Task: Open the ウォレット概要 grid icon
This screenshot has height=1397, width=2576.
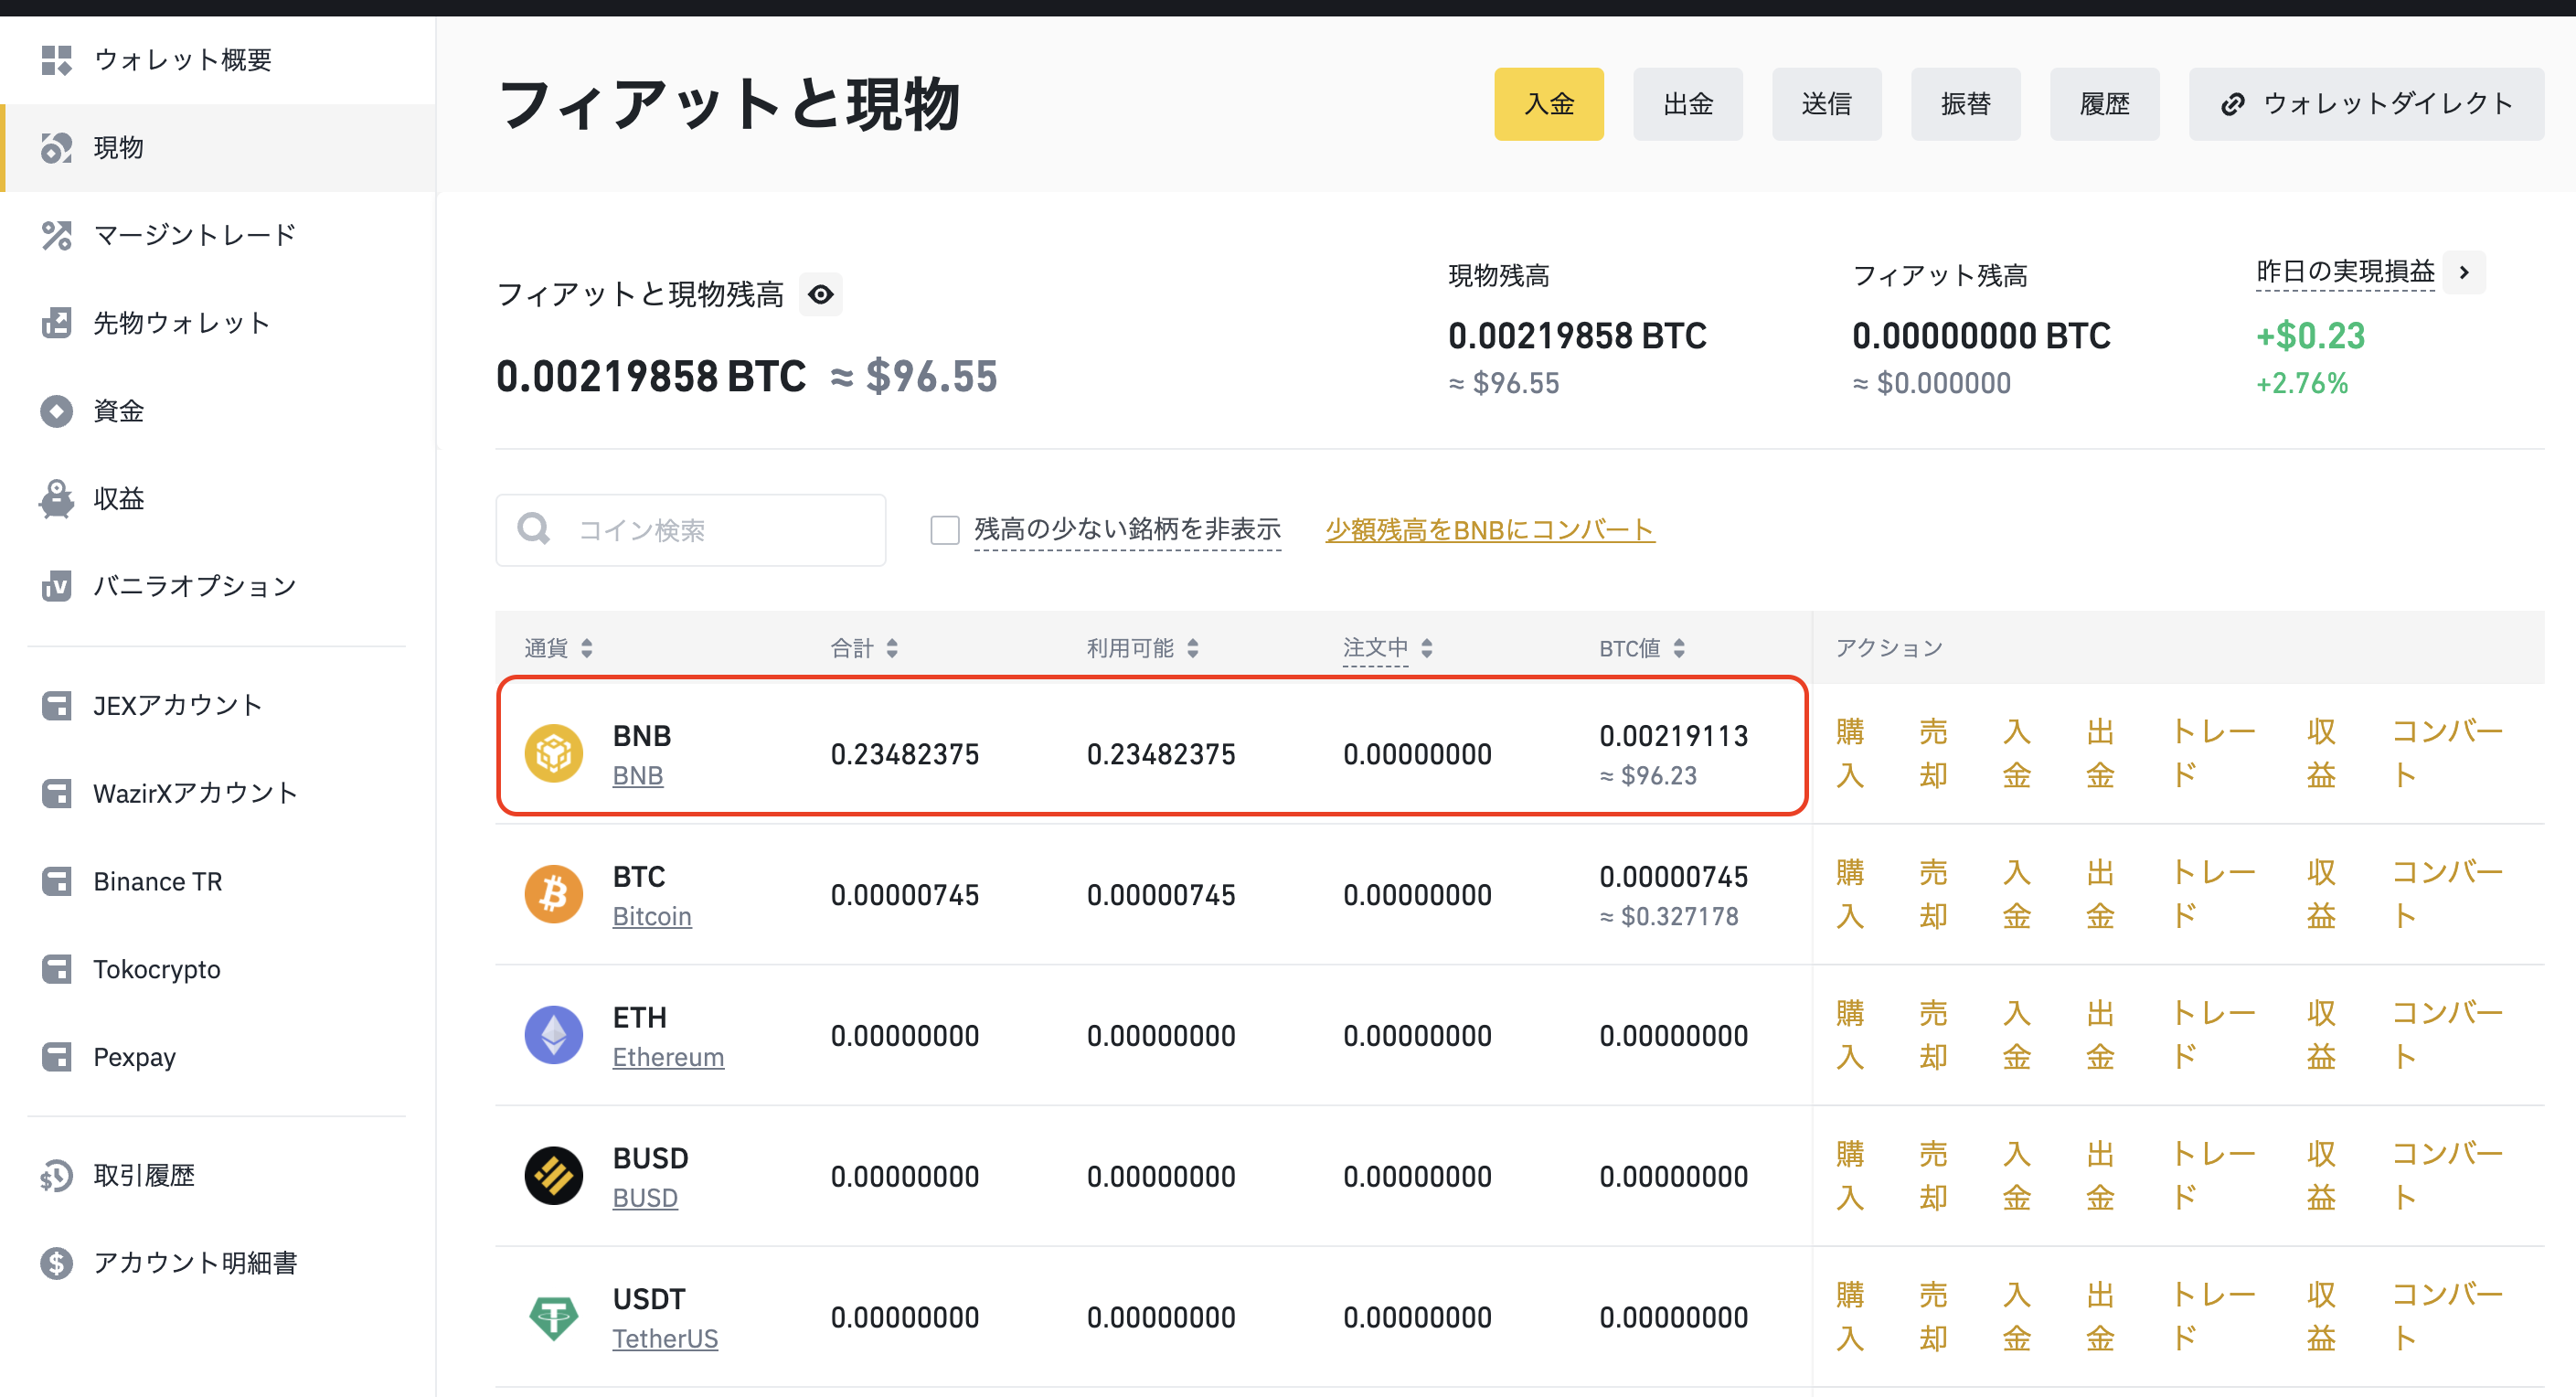Action: 57,60
